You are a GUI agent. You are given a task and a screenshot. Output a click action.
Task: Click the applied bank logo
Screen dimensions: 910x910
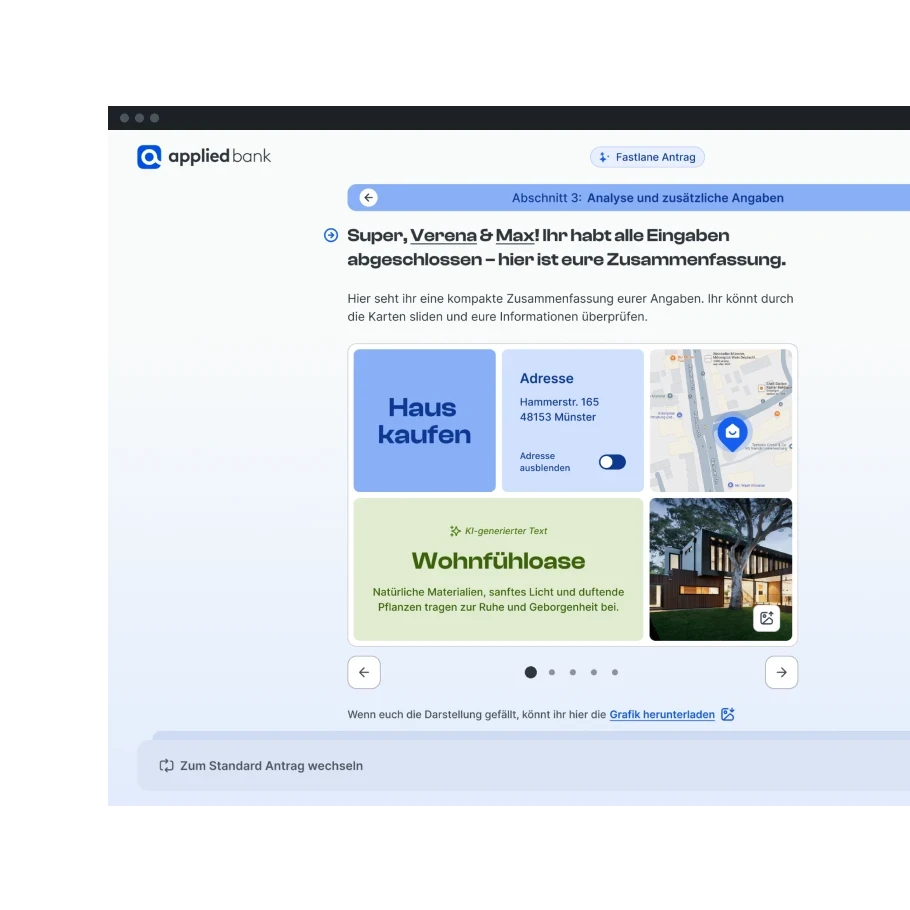204,157
